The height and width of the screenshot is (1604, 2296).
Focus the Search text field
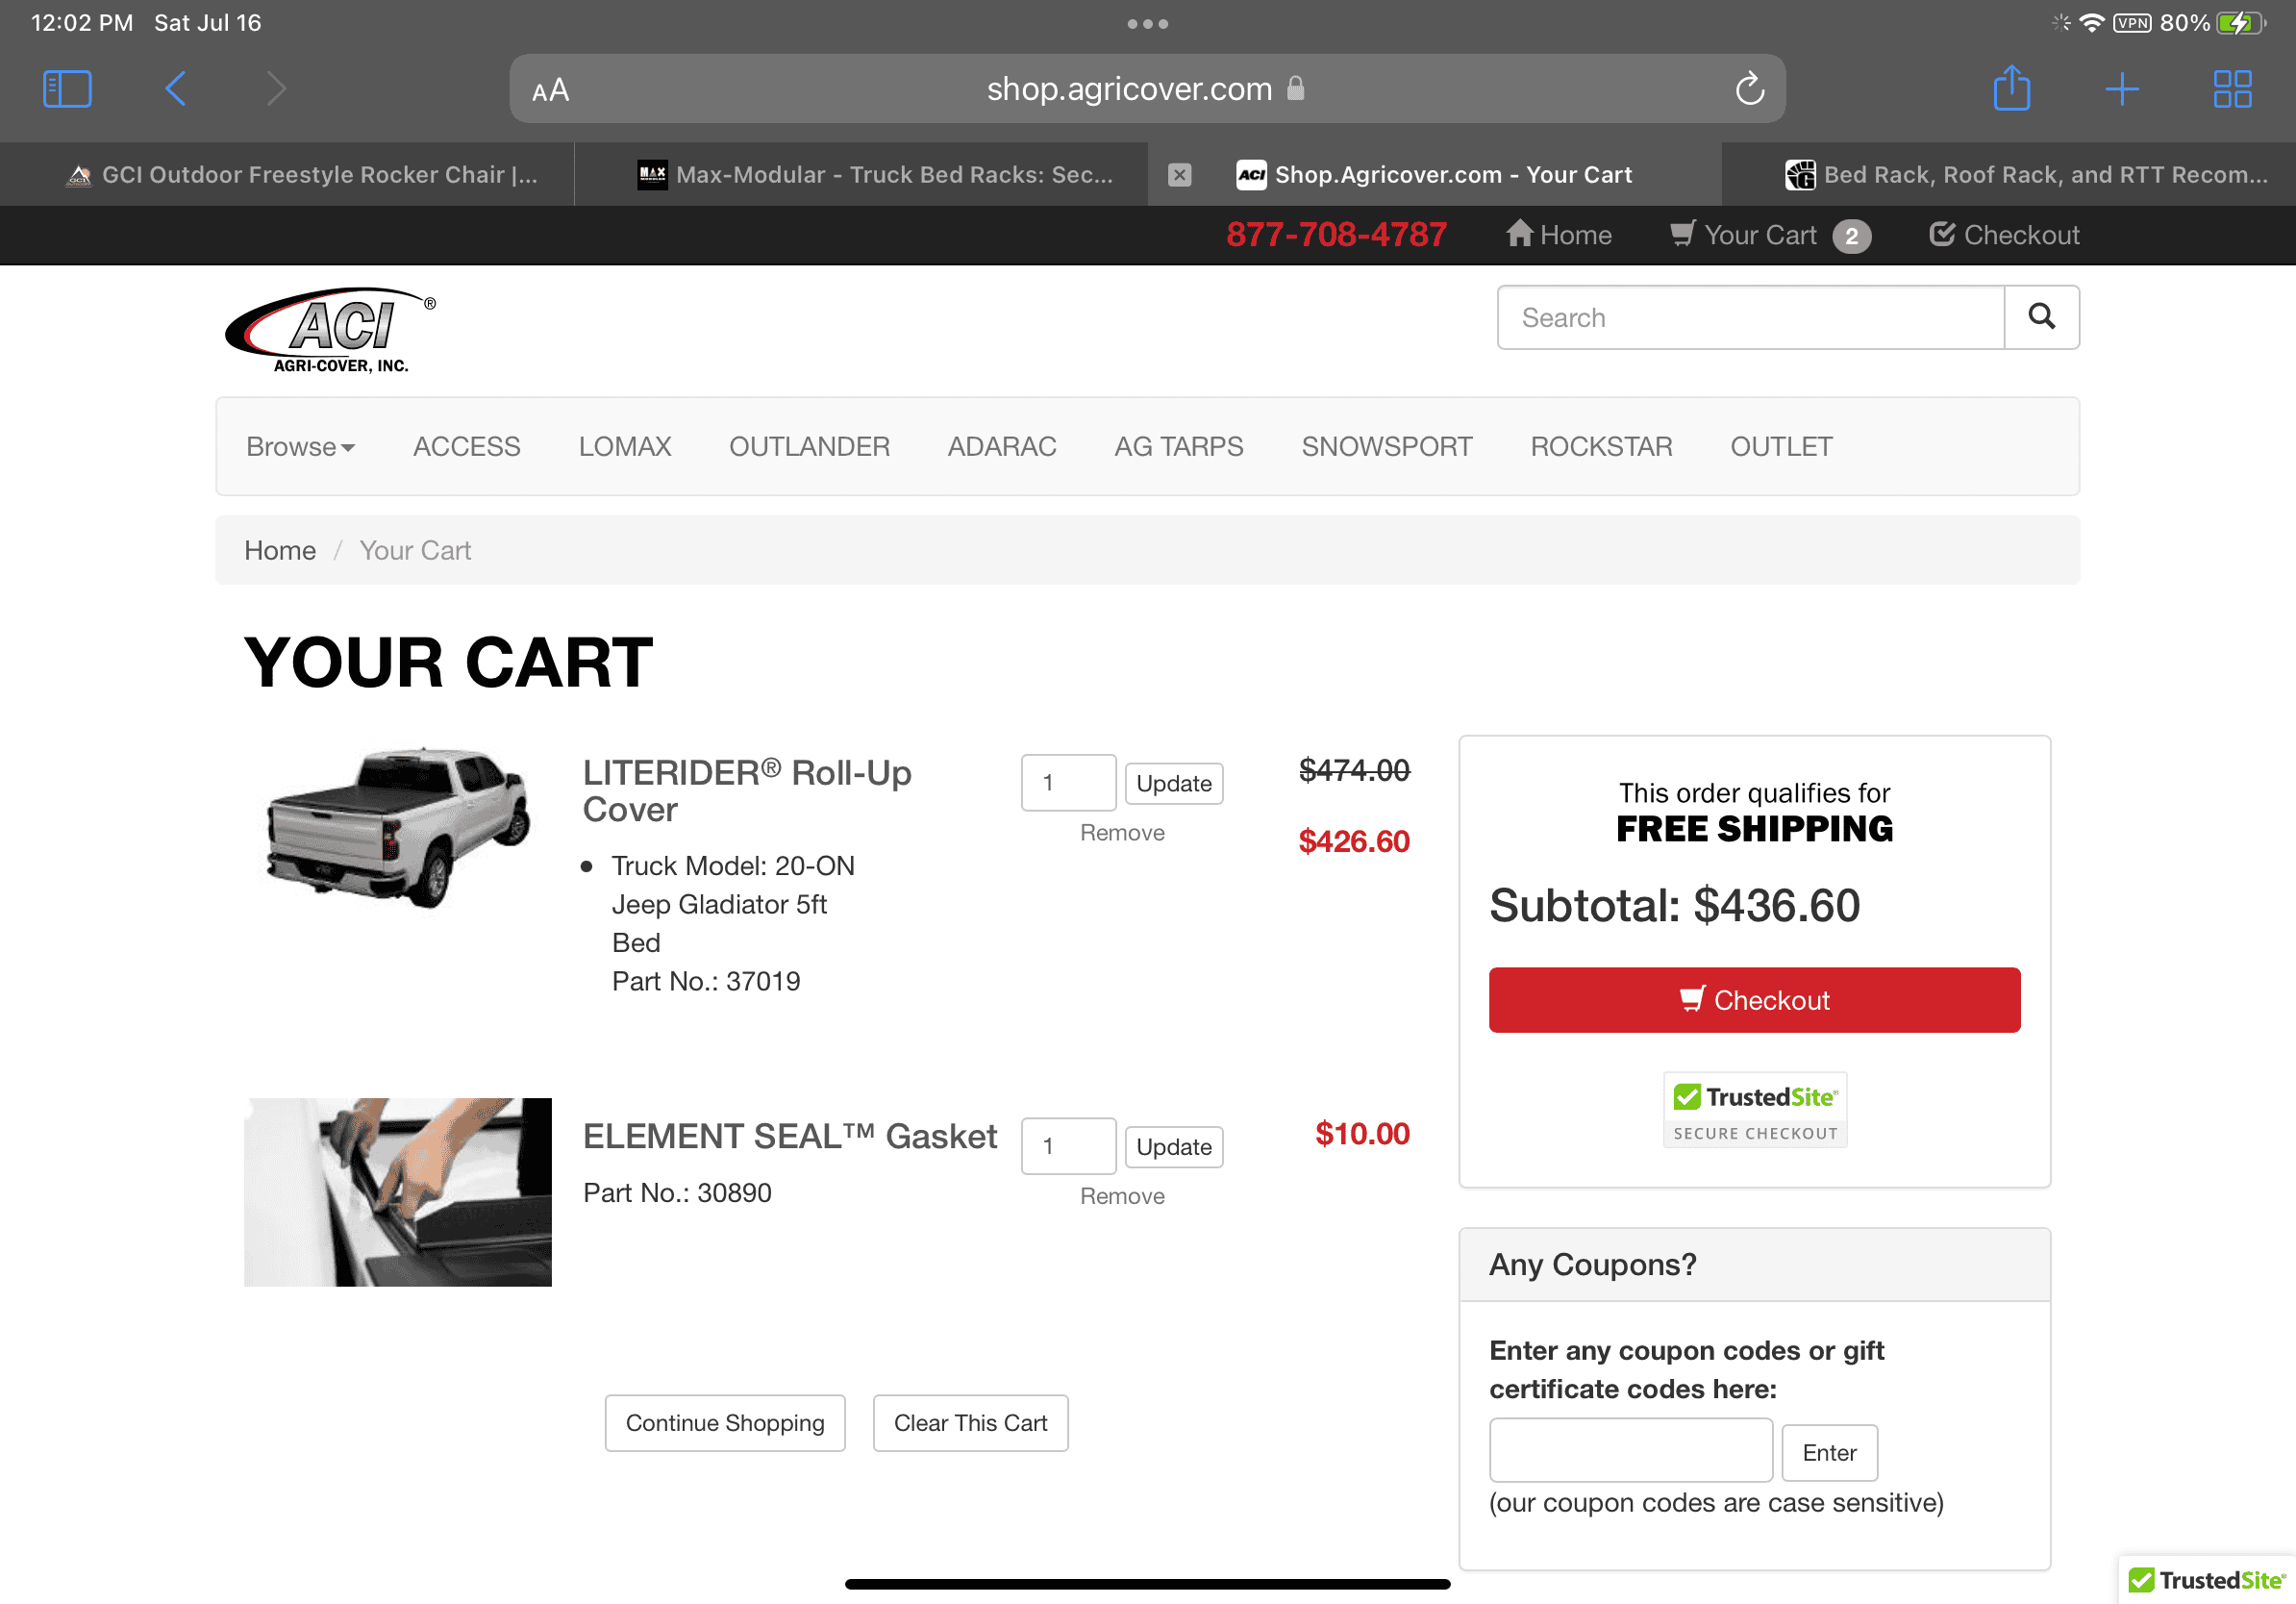[1750, 317]
